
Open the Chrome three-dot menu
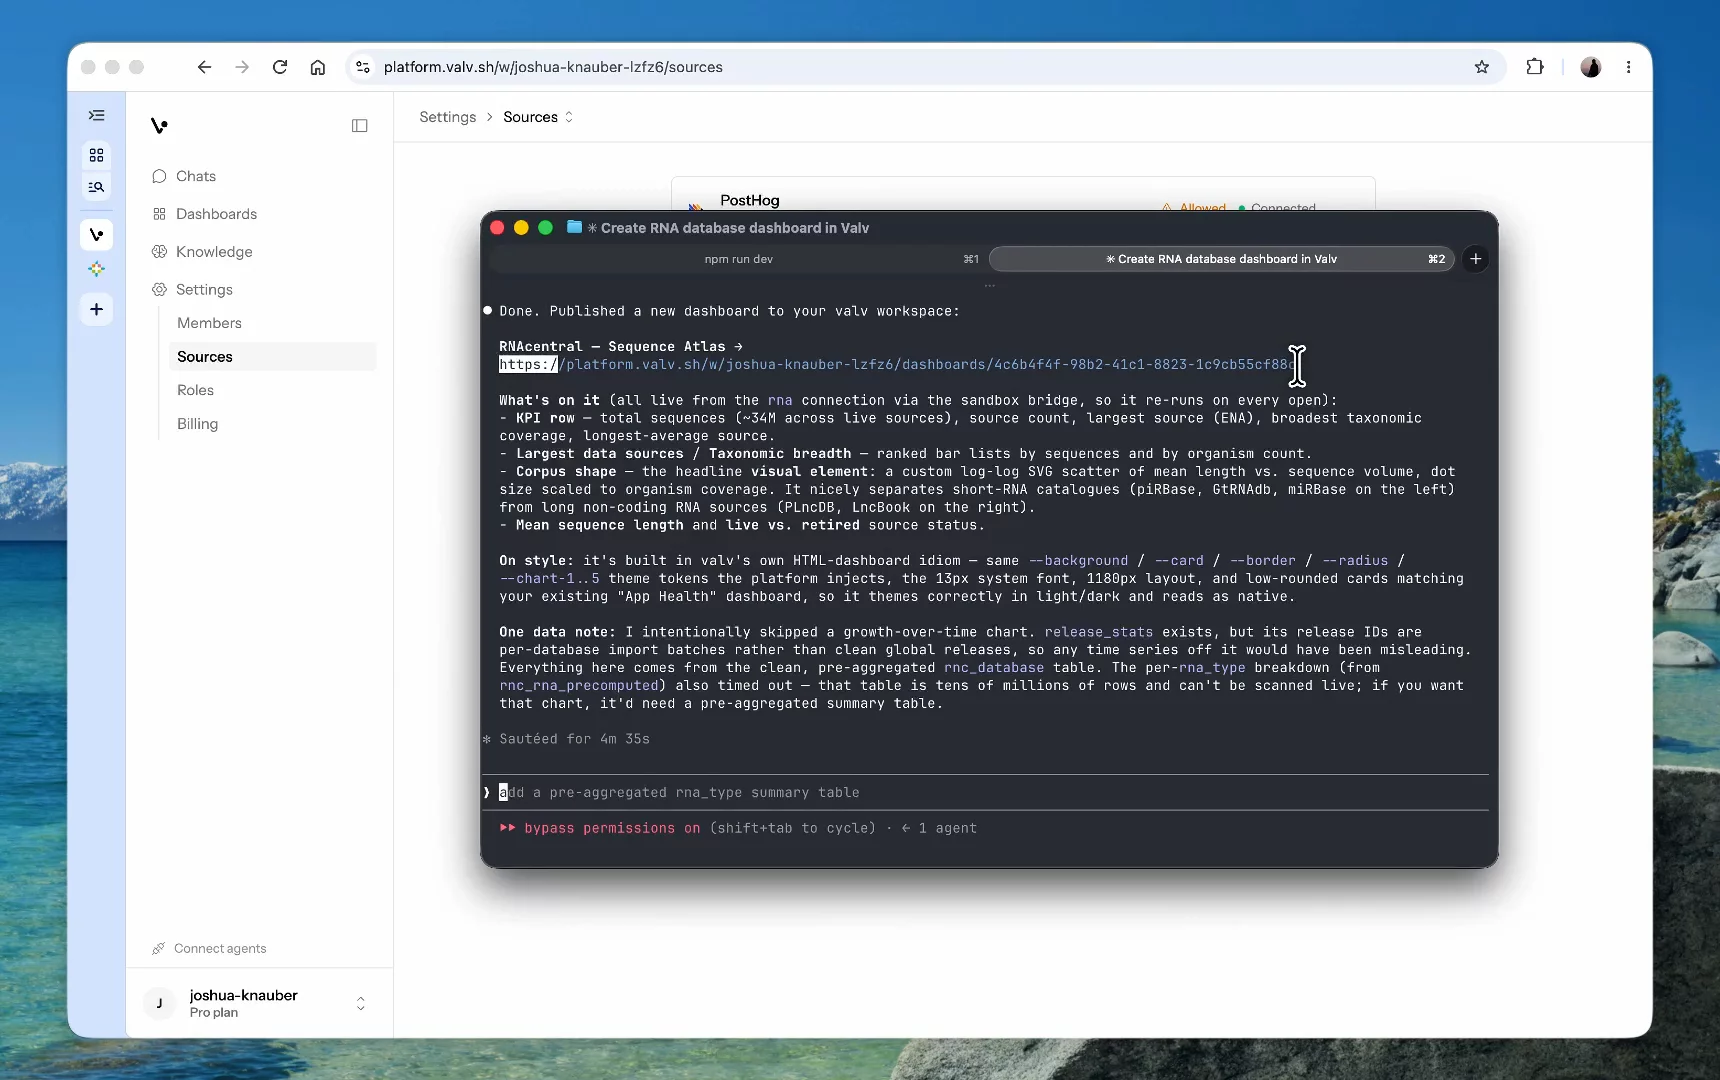[x=1629, y=67]
